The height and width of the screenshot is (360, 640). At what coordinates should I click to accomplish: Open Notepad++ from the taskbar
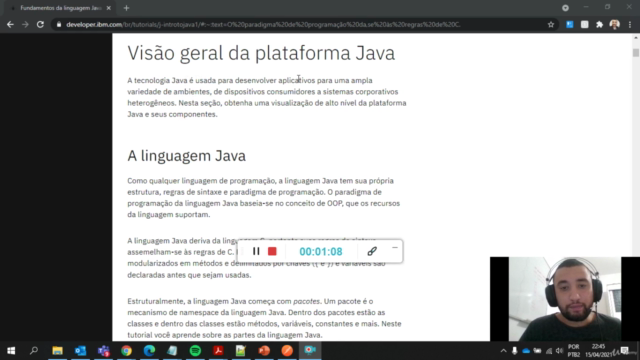(241, 351)
